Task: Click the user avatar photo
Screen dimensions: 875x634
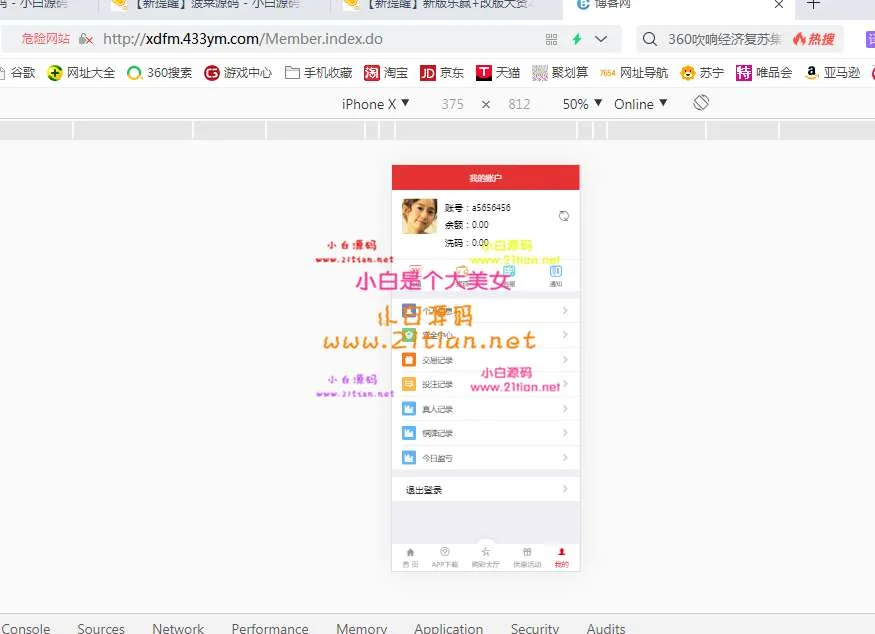Action: point(419,216)
